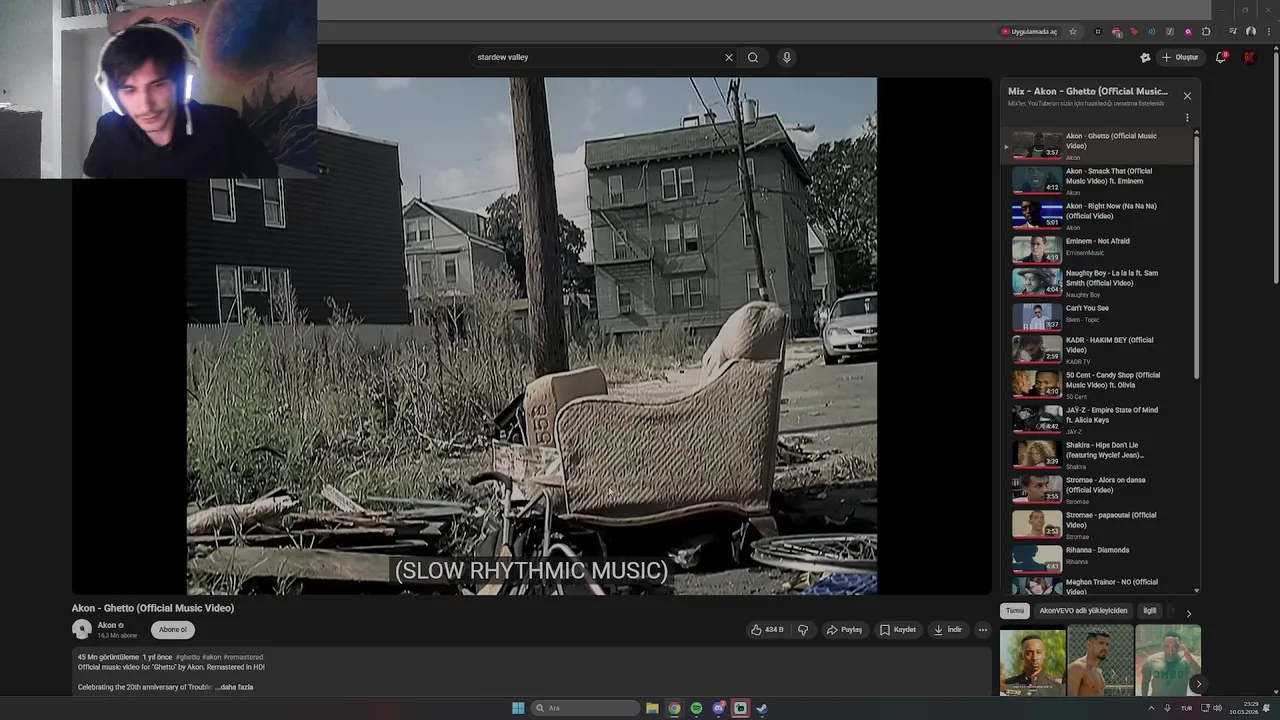Open Chrome extensions puzzle icon
The height and width of the screenshot is (720, 1280).
1206,31
